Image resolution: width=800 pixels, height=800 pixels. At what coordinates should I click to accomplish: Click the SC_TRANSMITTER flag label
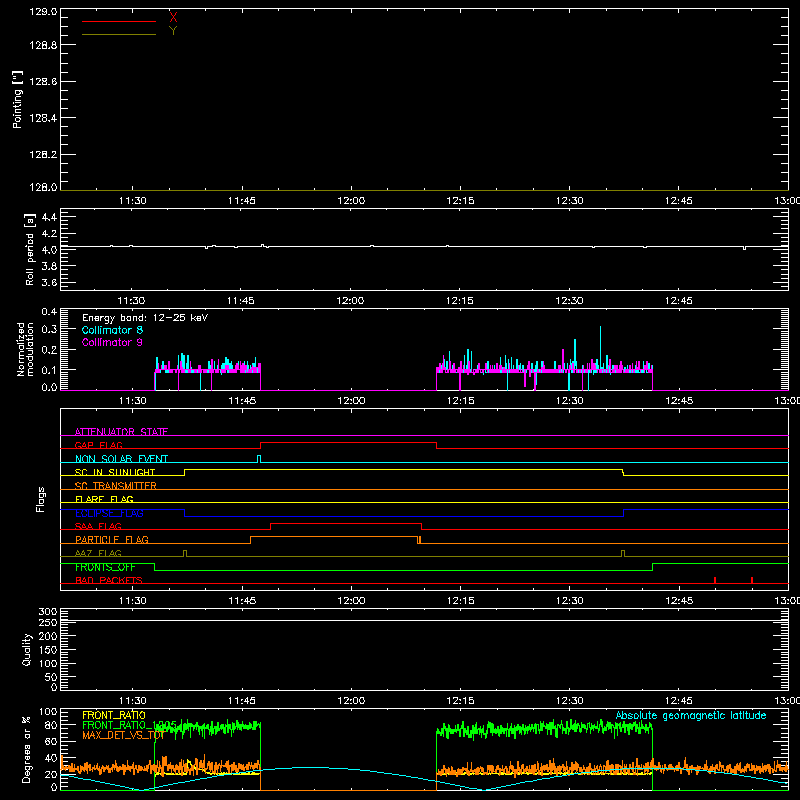tap(116, 486)
